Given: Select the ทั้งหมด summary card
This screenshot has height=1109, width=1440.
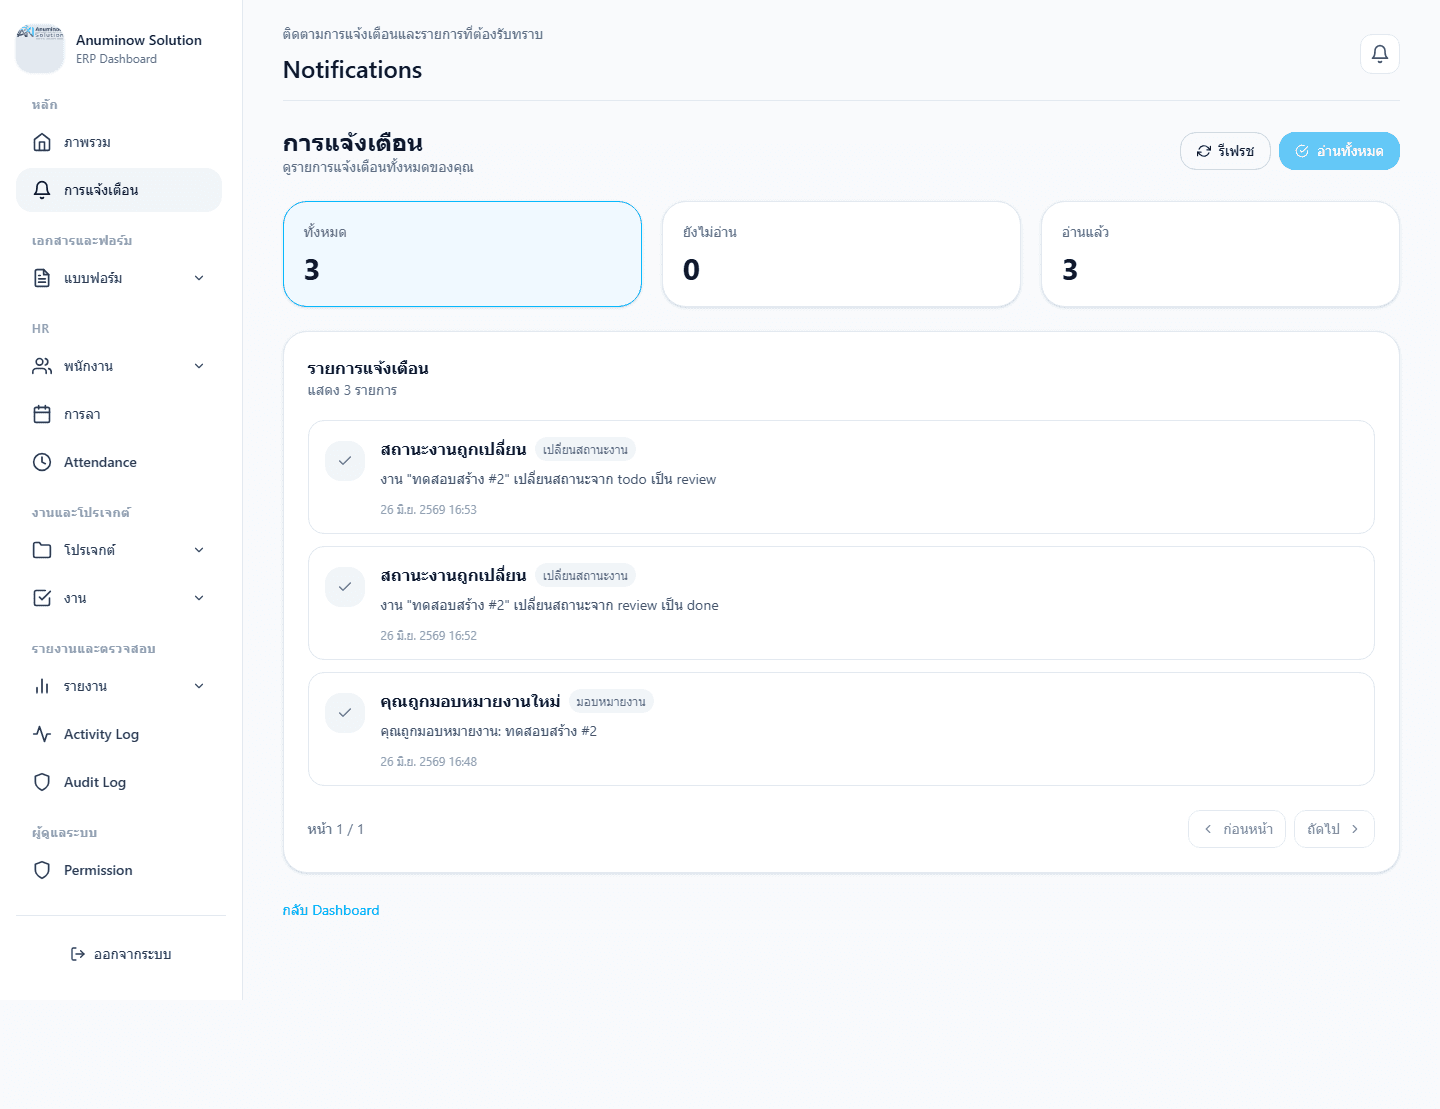Looking at the screenshot, I should tap(462, 254).
